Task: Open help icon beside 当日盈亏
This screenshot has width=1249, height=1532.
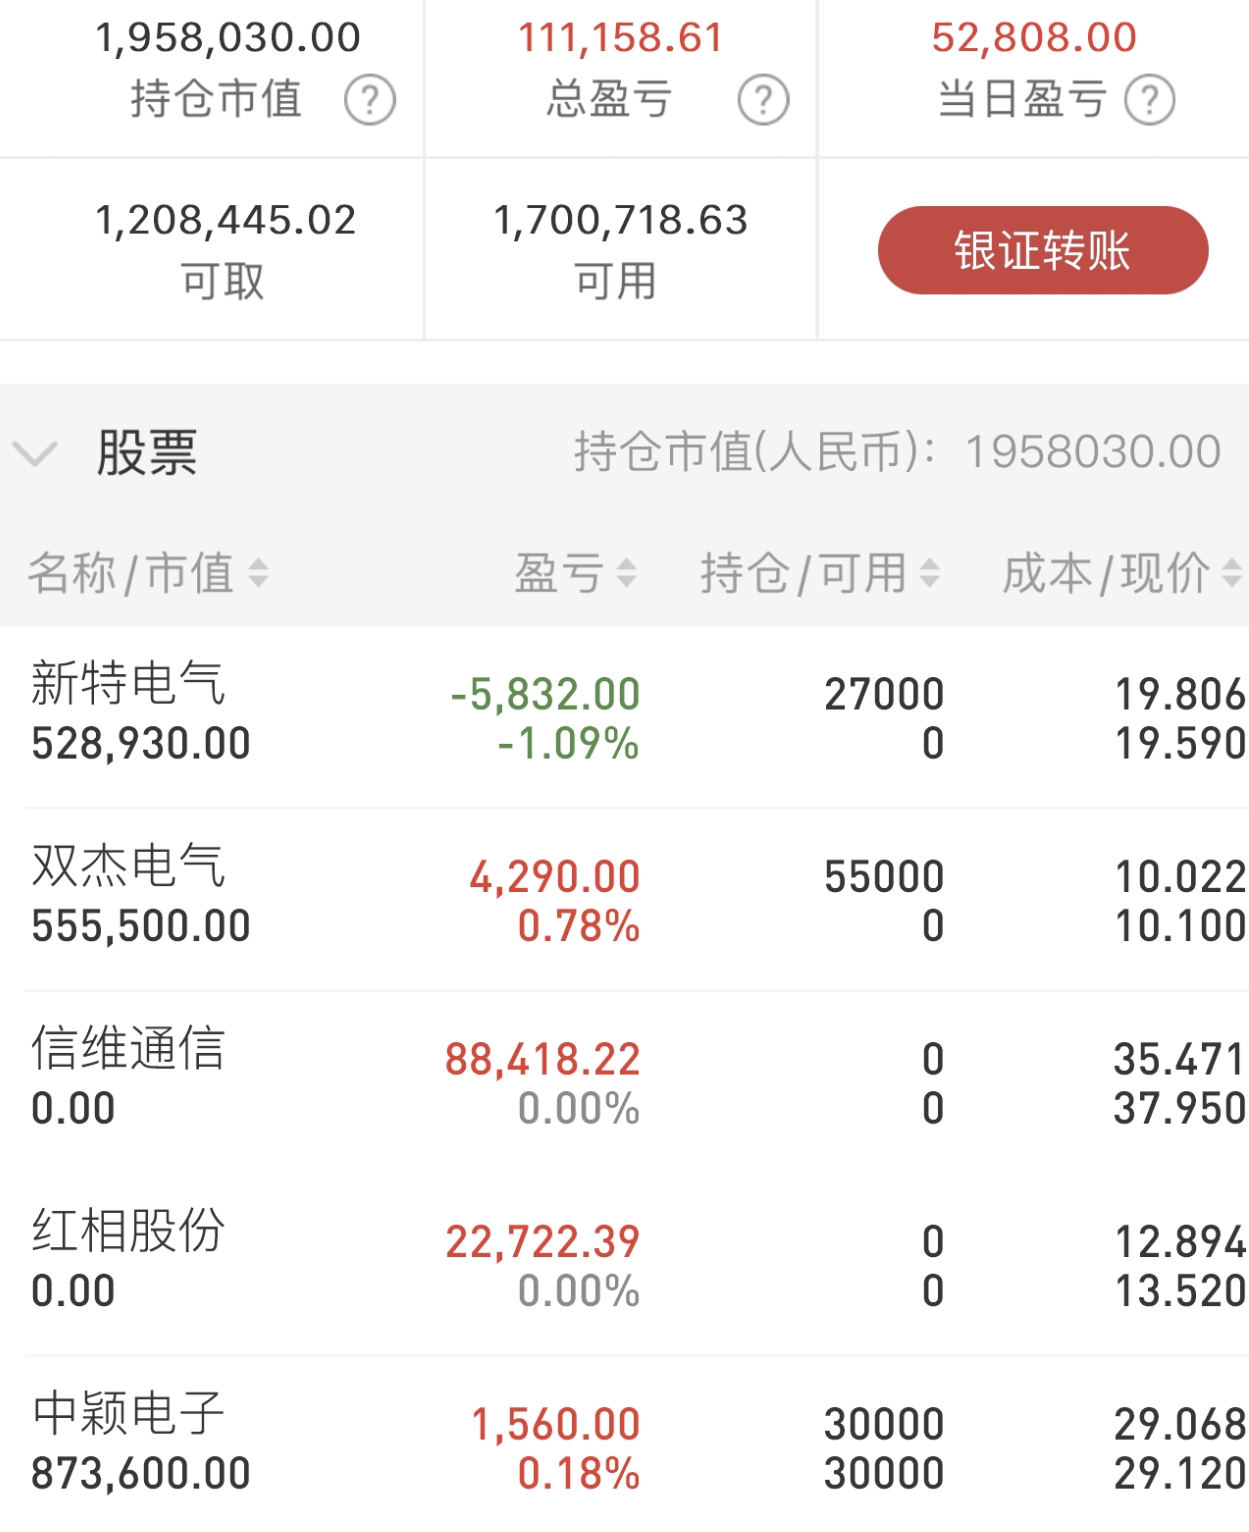Action: click(1150, 100)
